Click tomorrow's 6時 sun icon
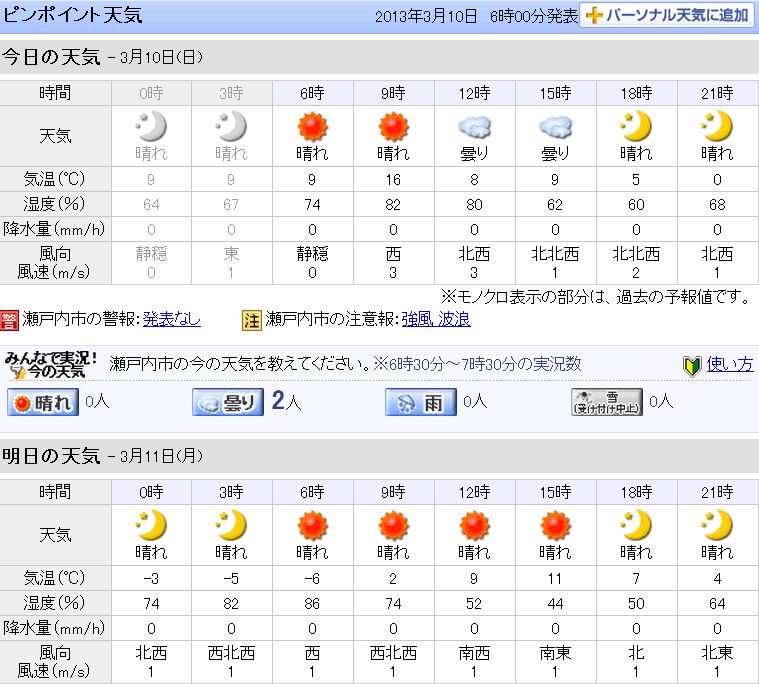This screenshot has width=759, height=684. pos(312,525)
